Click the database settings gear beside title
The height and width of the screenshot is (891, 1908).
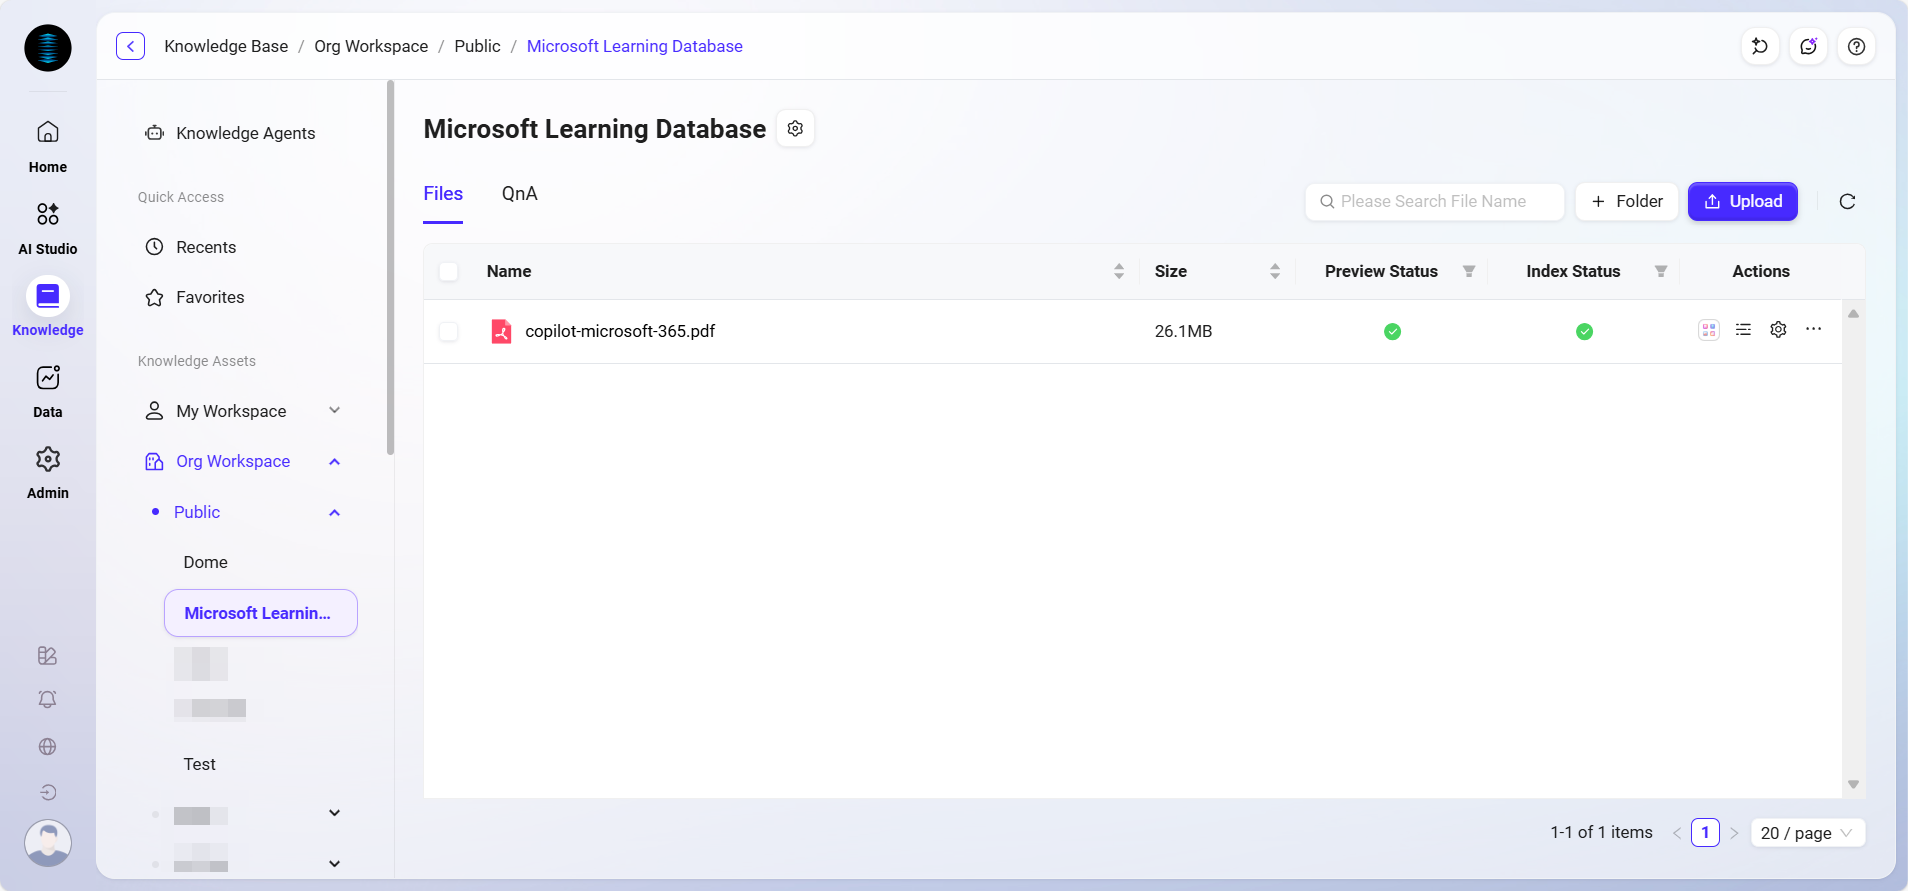tap(795, 129)
